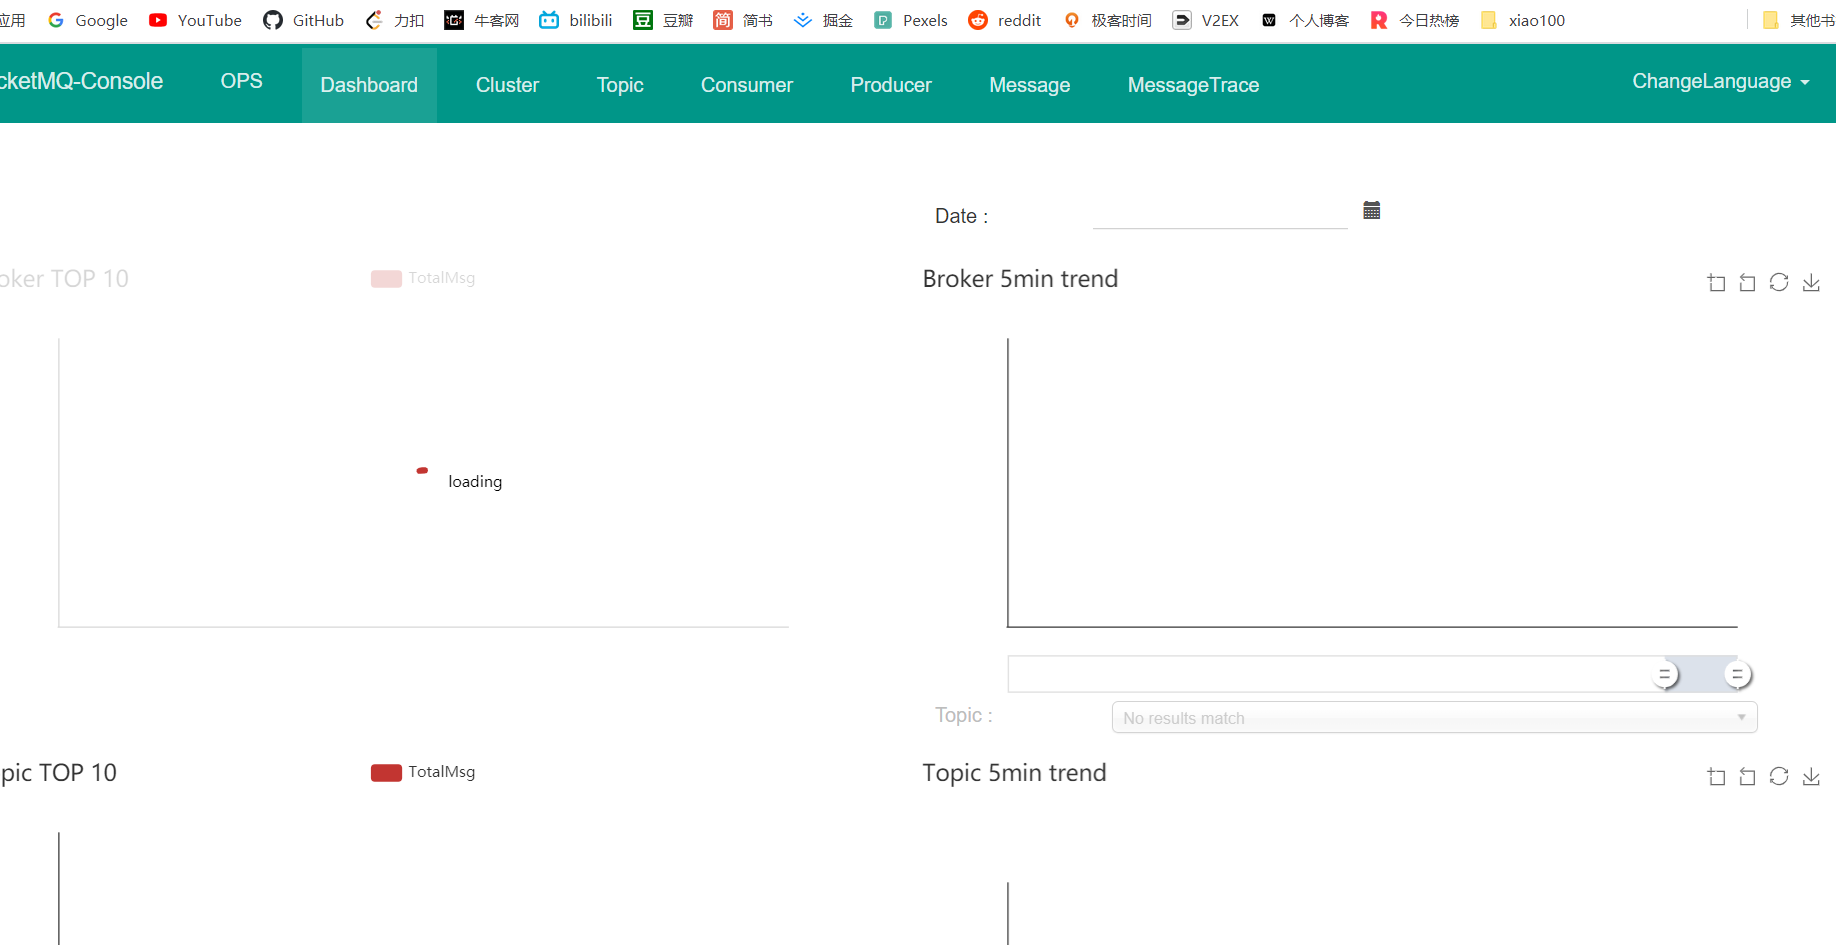The width and height of the screenshot is (1836, 945).
Task: Restore the Broker 5min trend chart
Action: tap(1779, 283)
